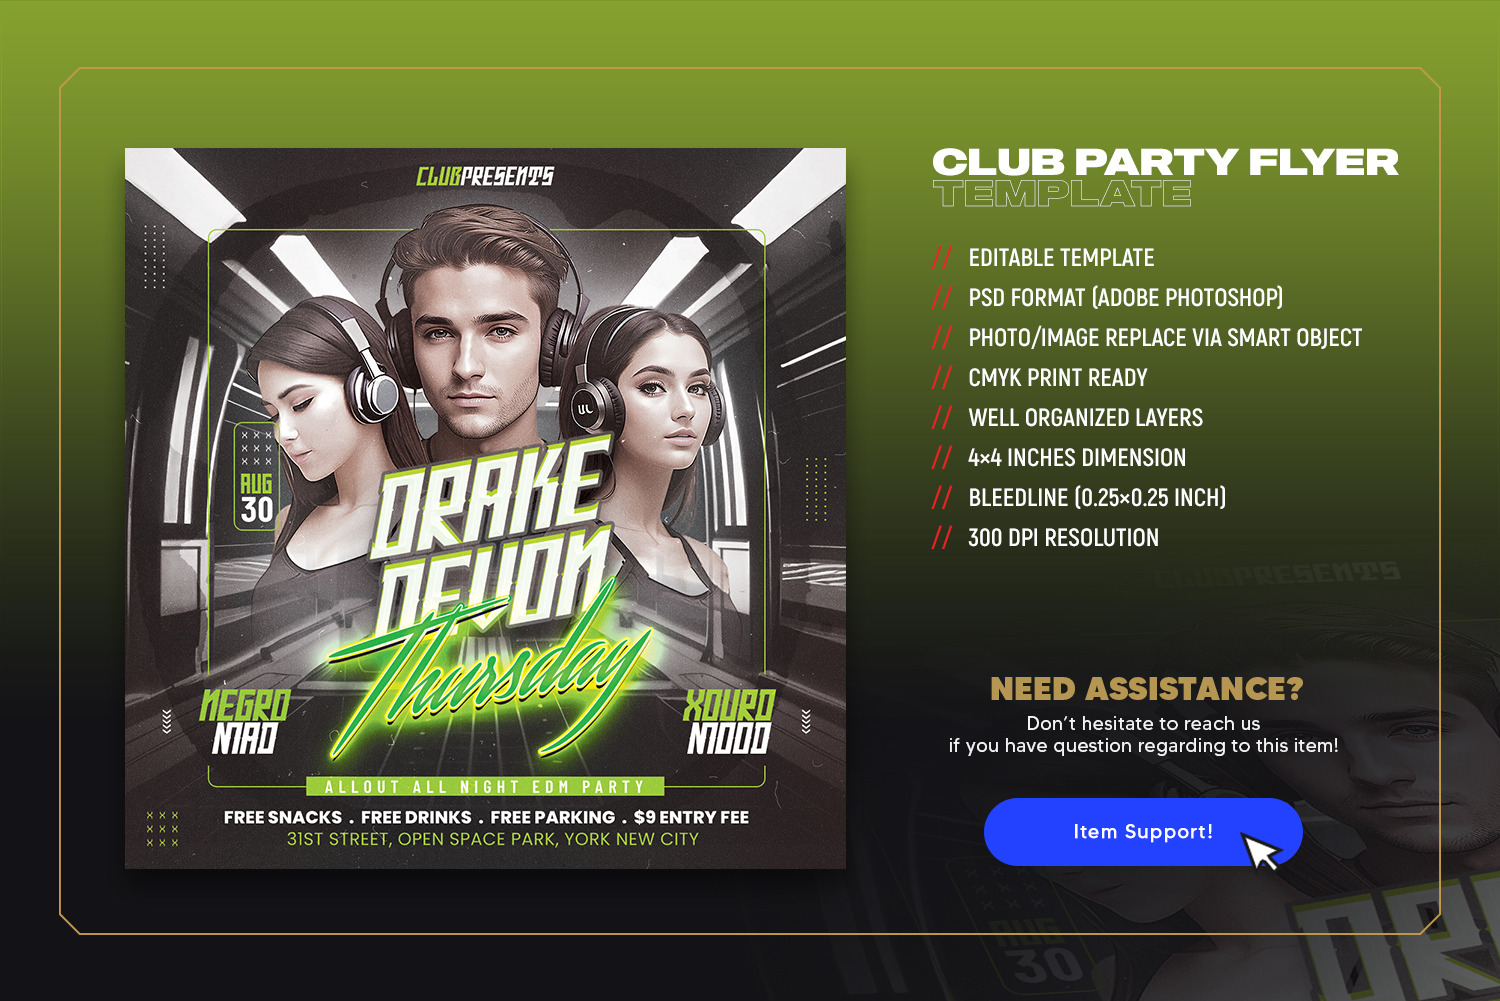Click the down chevrons beside NEGRO NIAD

click(167, 721)
